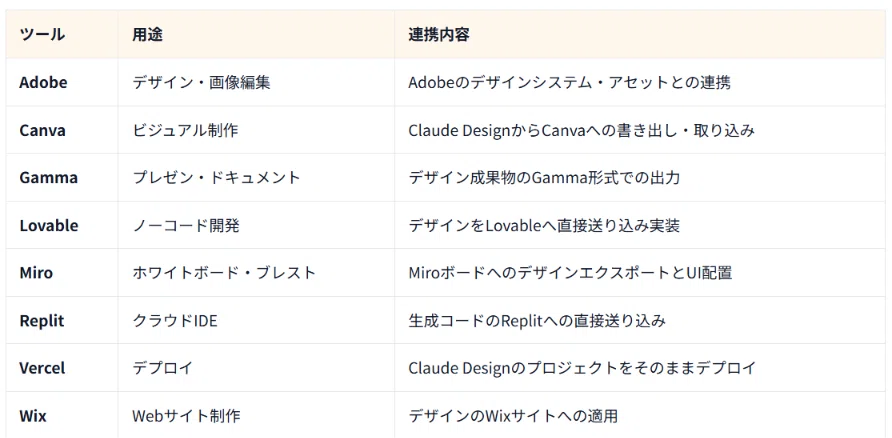The height and width of the screenshot is (438, 892).
Task: Click the ホワイトボード・ブレスト cell
Action: 256,272
